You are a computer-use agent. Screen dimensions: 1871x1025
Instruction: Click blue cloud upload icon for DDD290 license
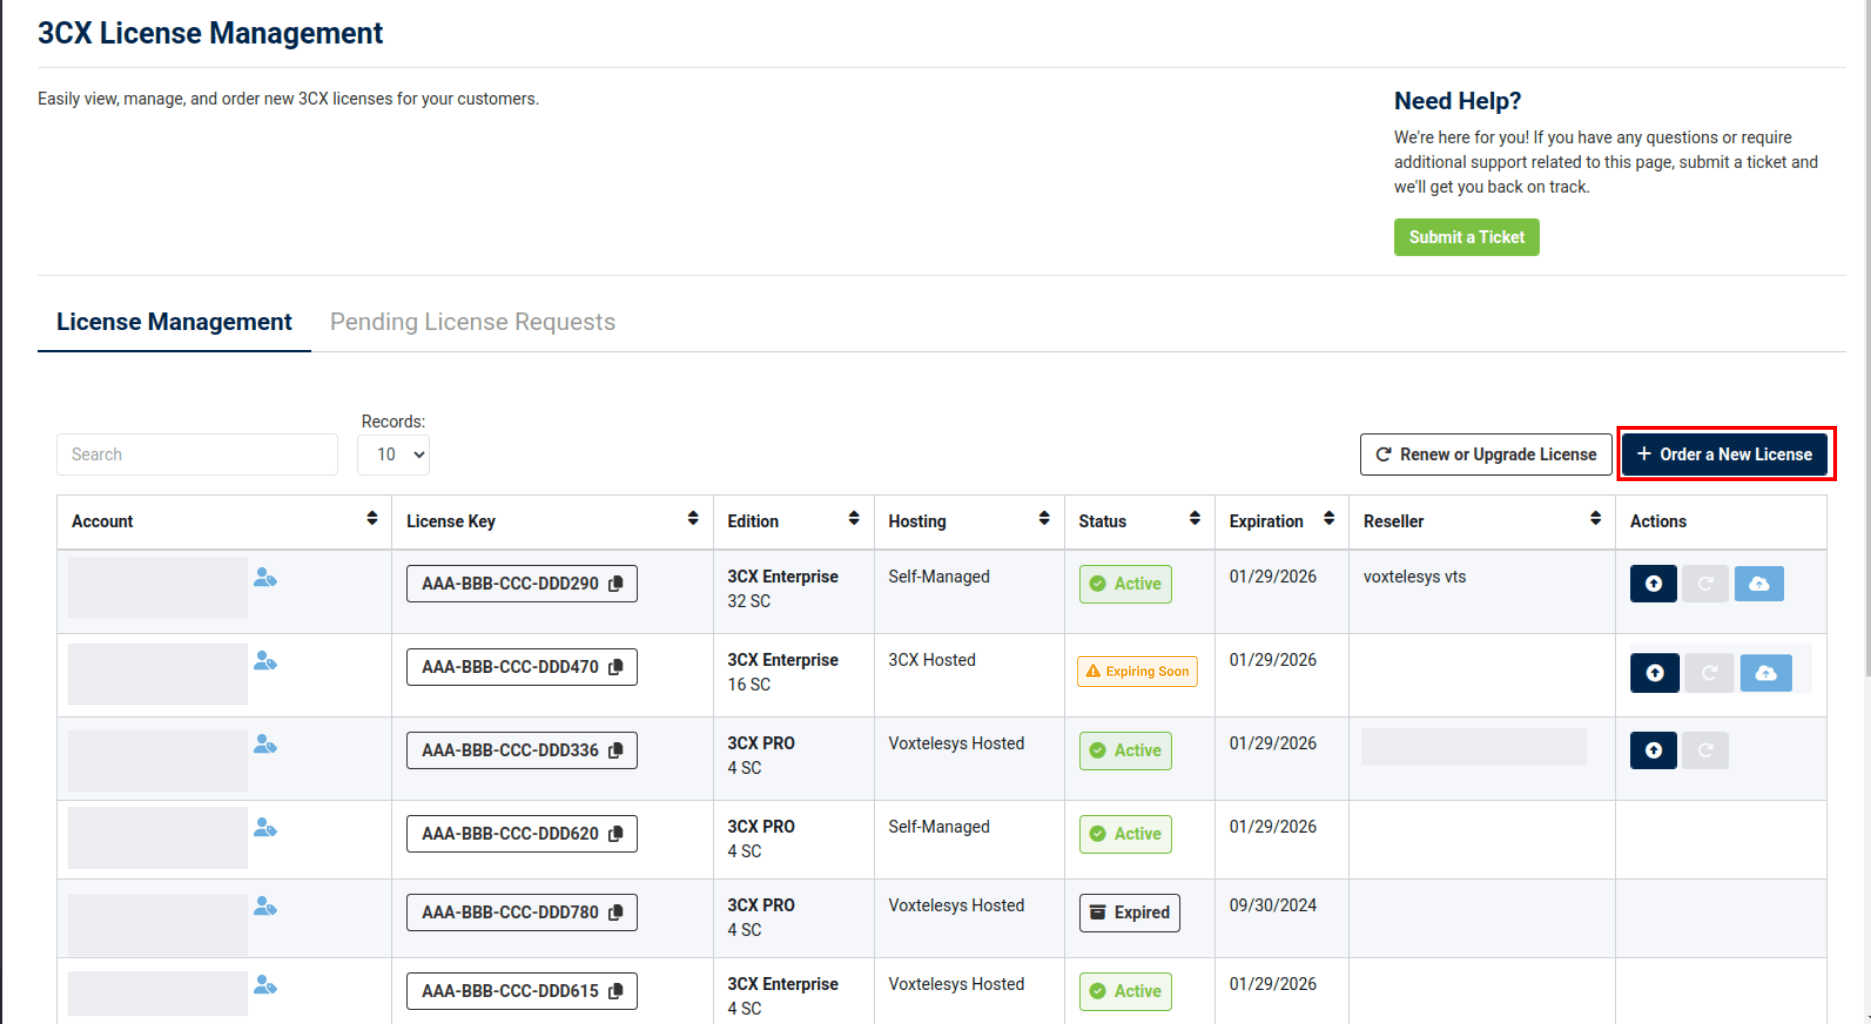coord(1759,584)
